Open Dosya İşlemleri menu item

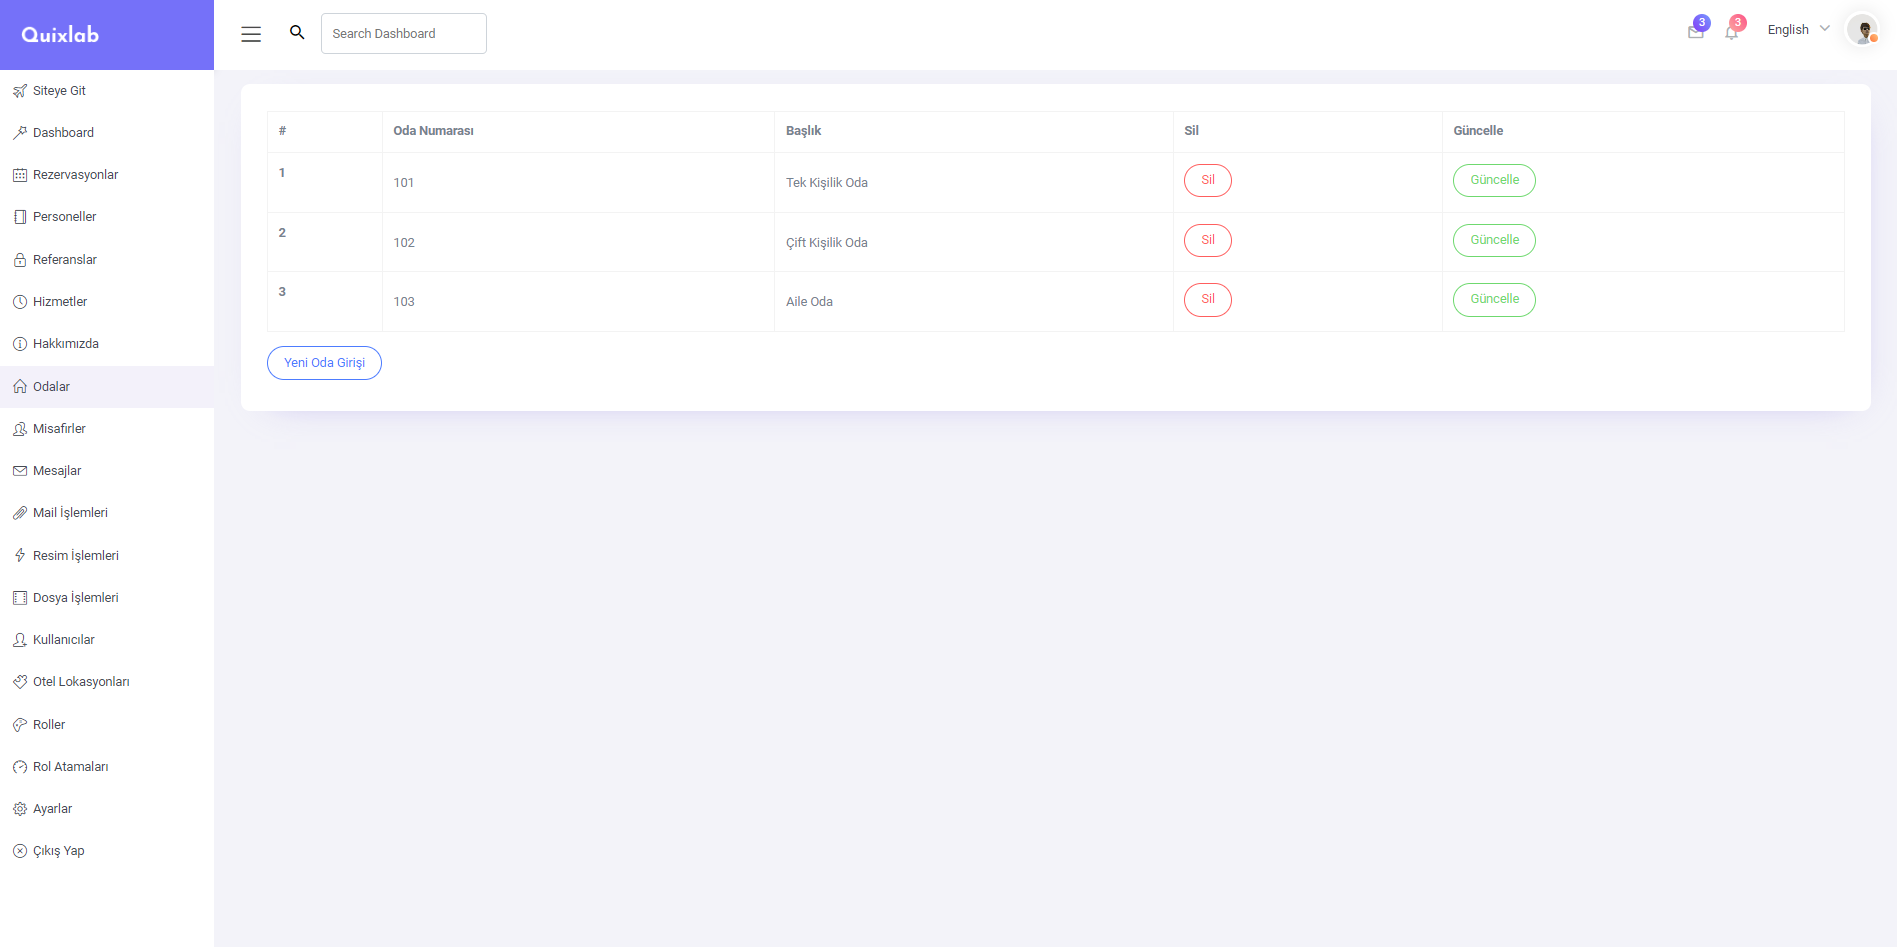107,598
